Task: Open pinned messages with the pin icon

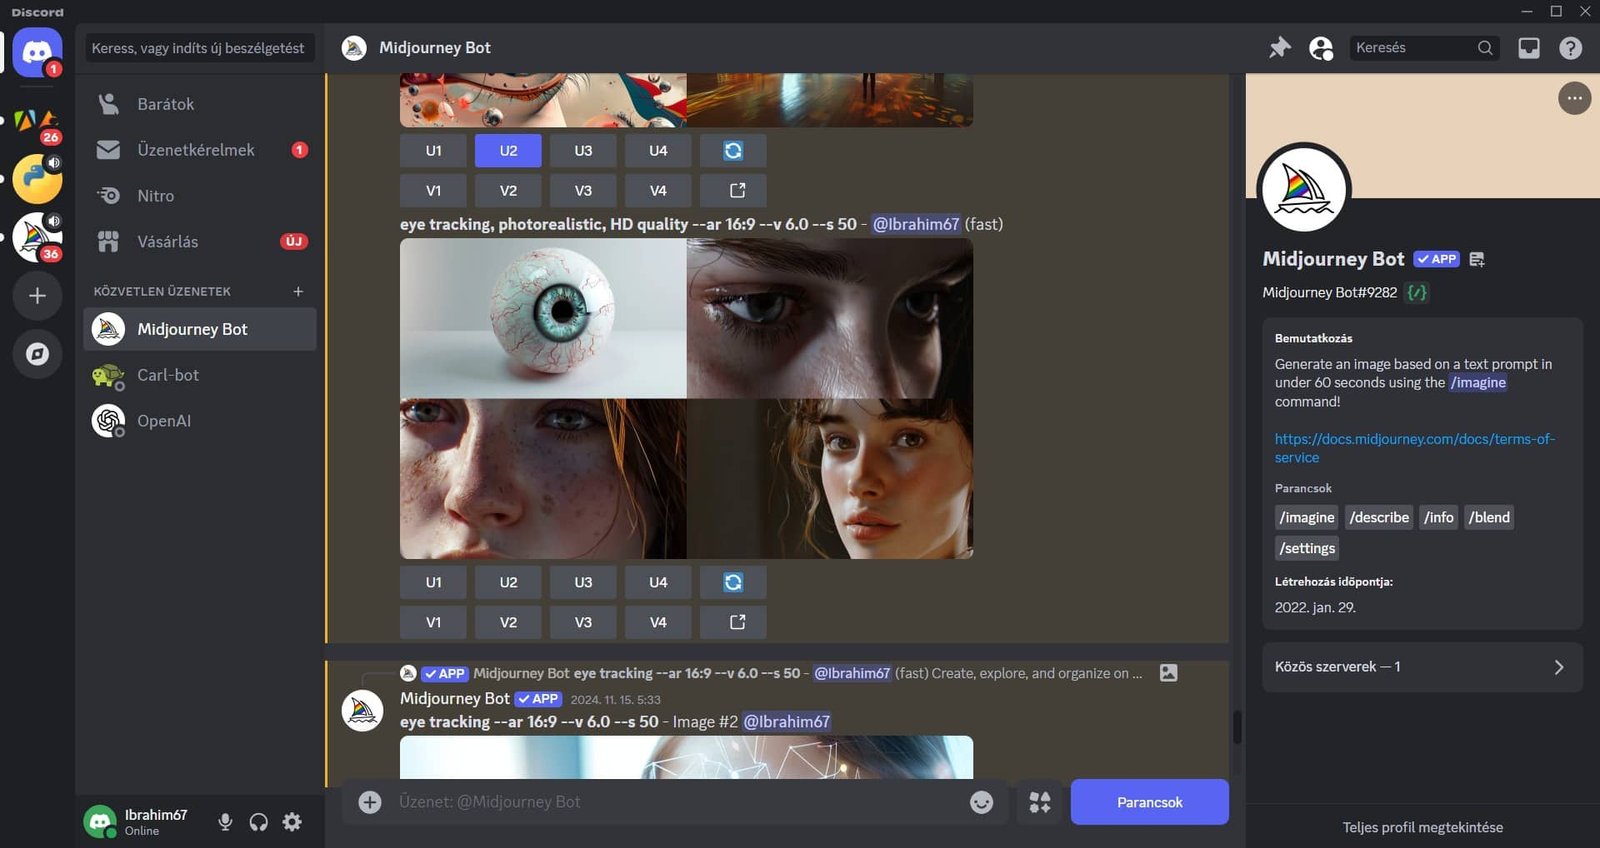Action: pos(1280,48)
